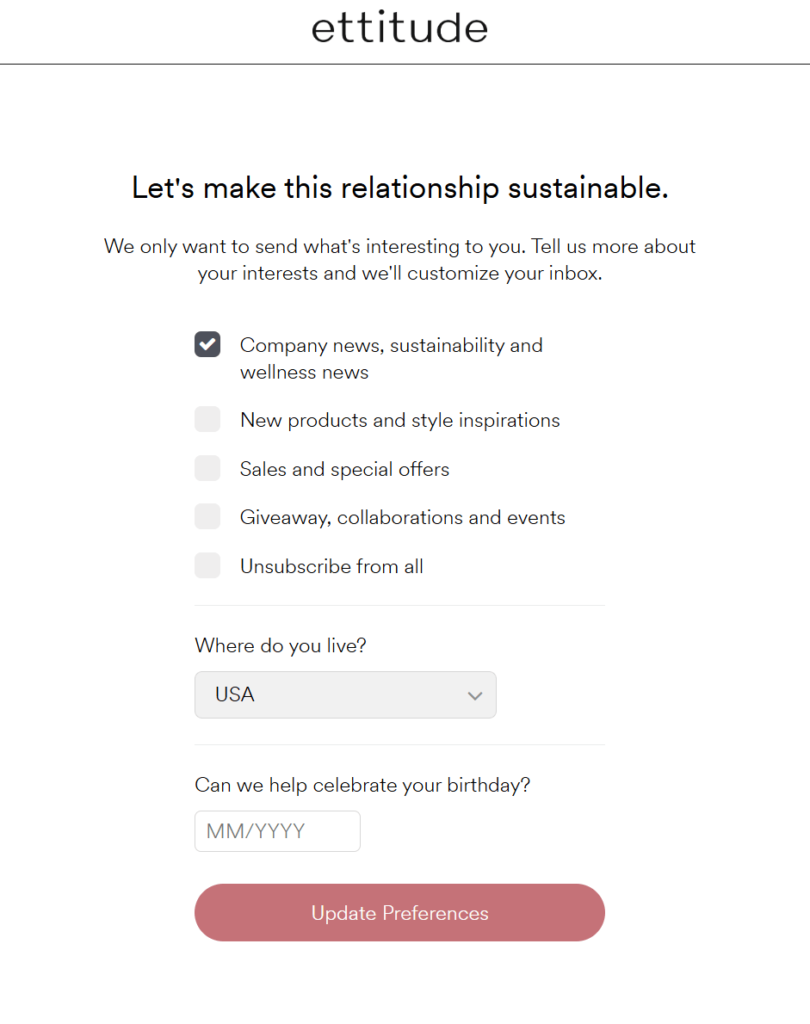810x1024 pixels.
Task: Select Unsubscribe from all
Action: pos(207,565)
